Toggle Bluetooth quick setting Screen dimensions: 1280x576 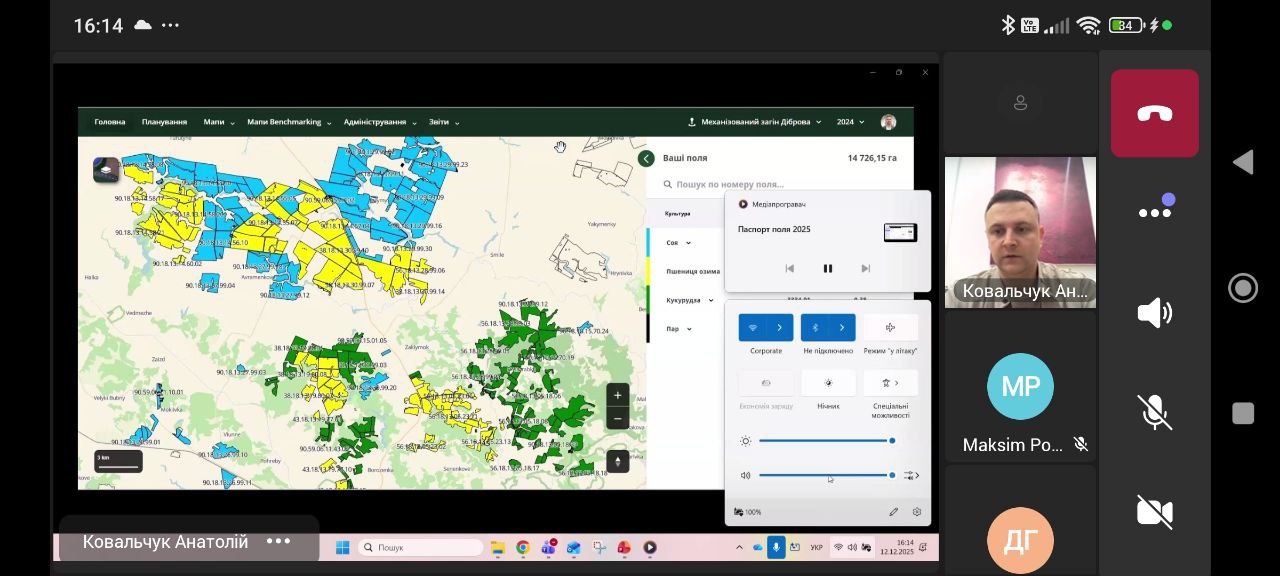(815, 328)
